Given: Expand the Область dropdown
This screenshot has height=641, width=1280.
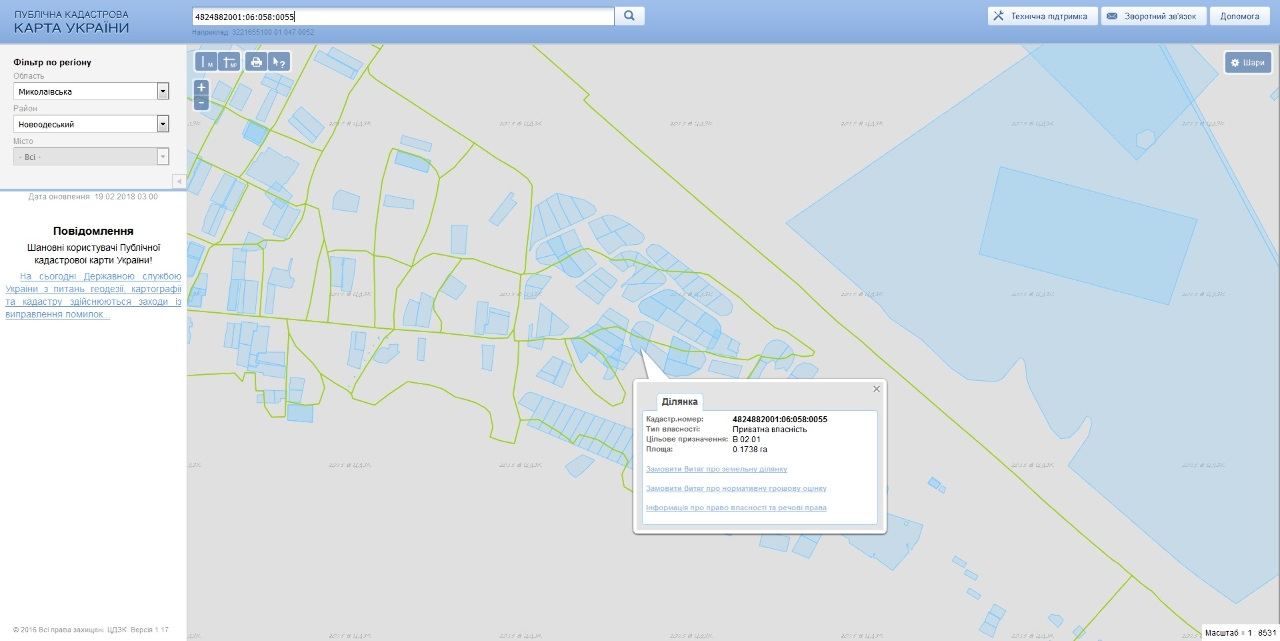Looking at the screenshot, I should pos(162,91).
